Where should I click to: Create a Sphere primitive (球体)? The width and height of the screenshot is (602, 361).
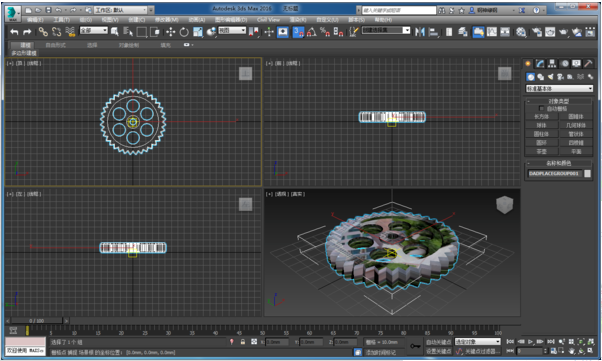(x=541, y=125)
